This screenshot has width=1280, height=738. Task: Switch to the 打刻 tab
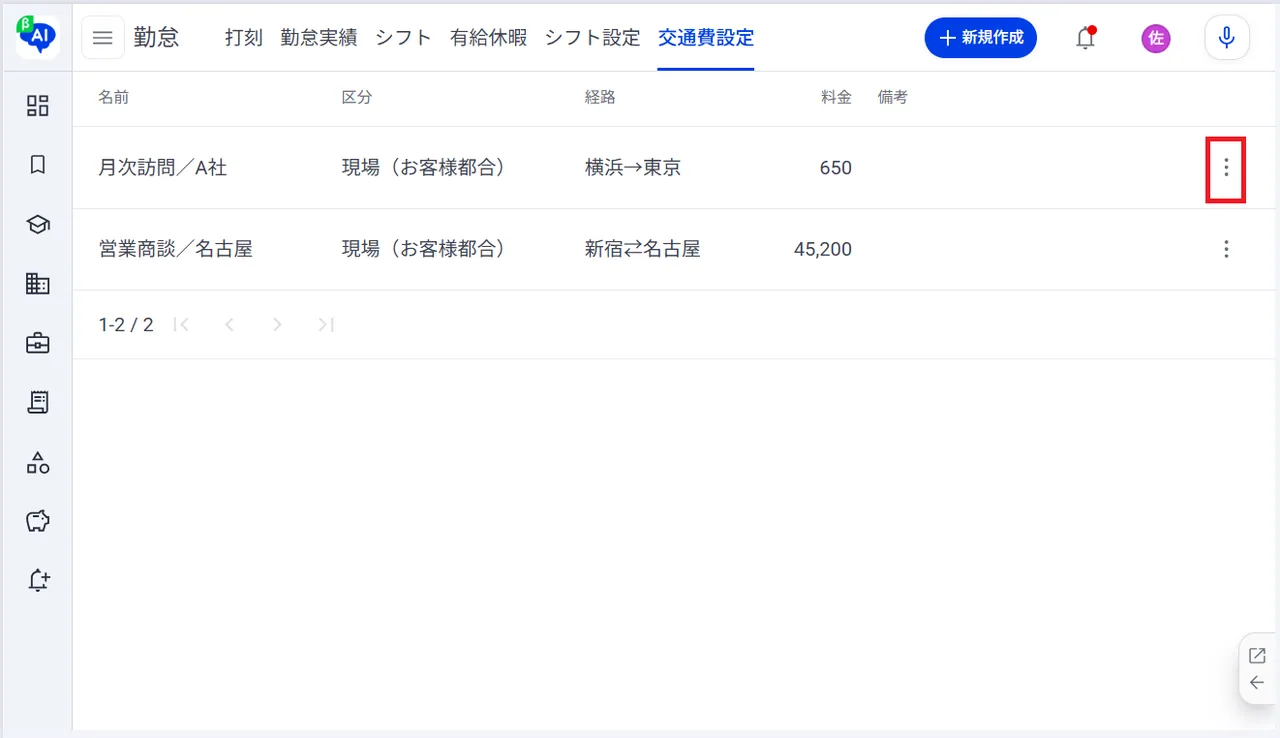pyautogui.click(x=244, y=38)
